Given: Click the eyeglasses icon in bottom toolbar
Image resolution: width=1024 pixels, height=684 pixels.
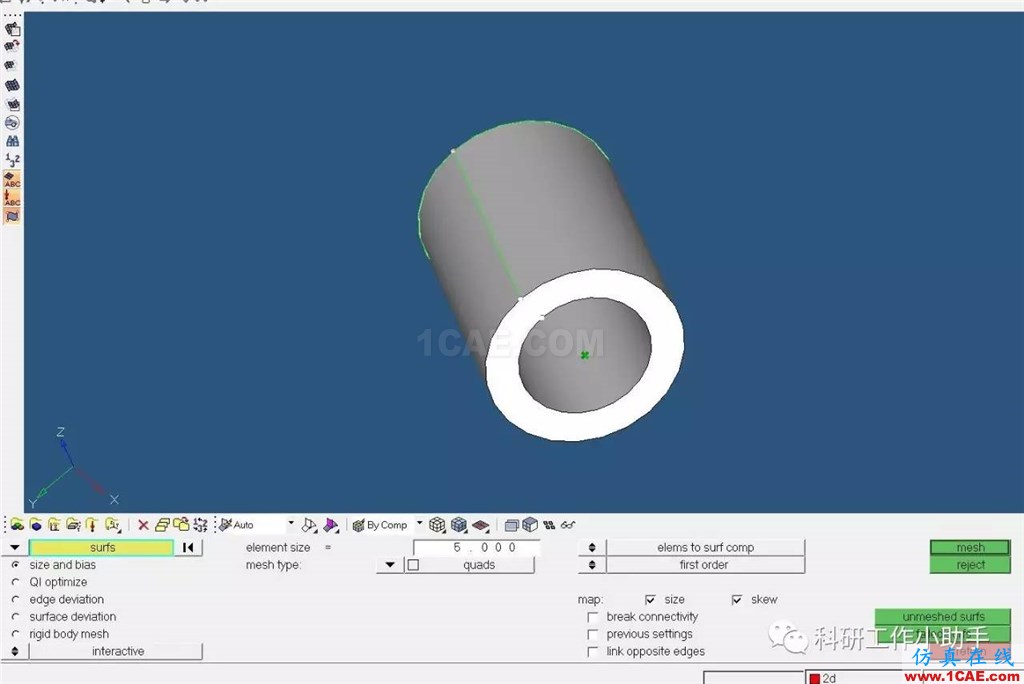Looking at the screenshot, I should pos(568,525).
